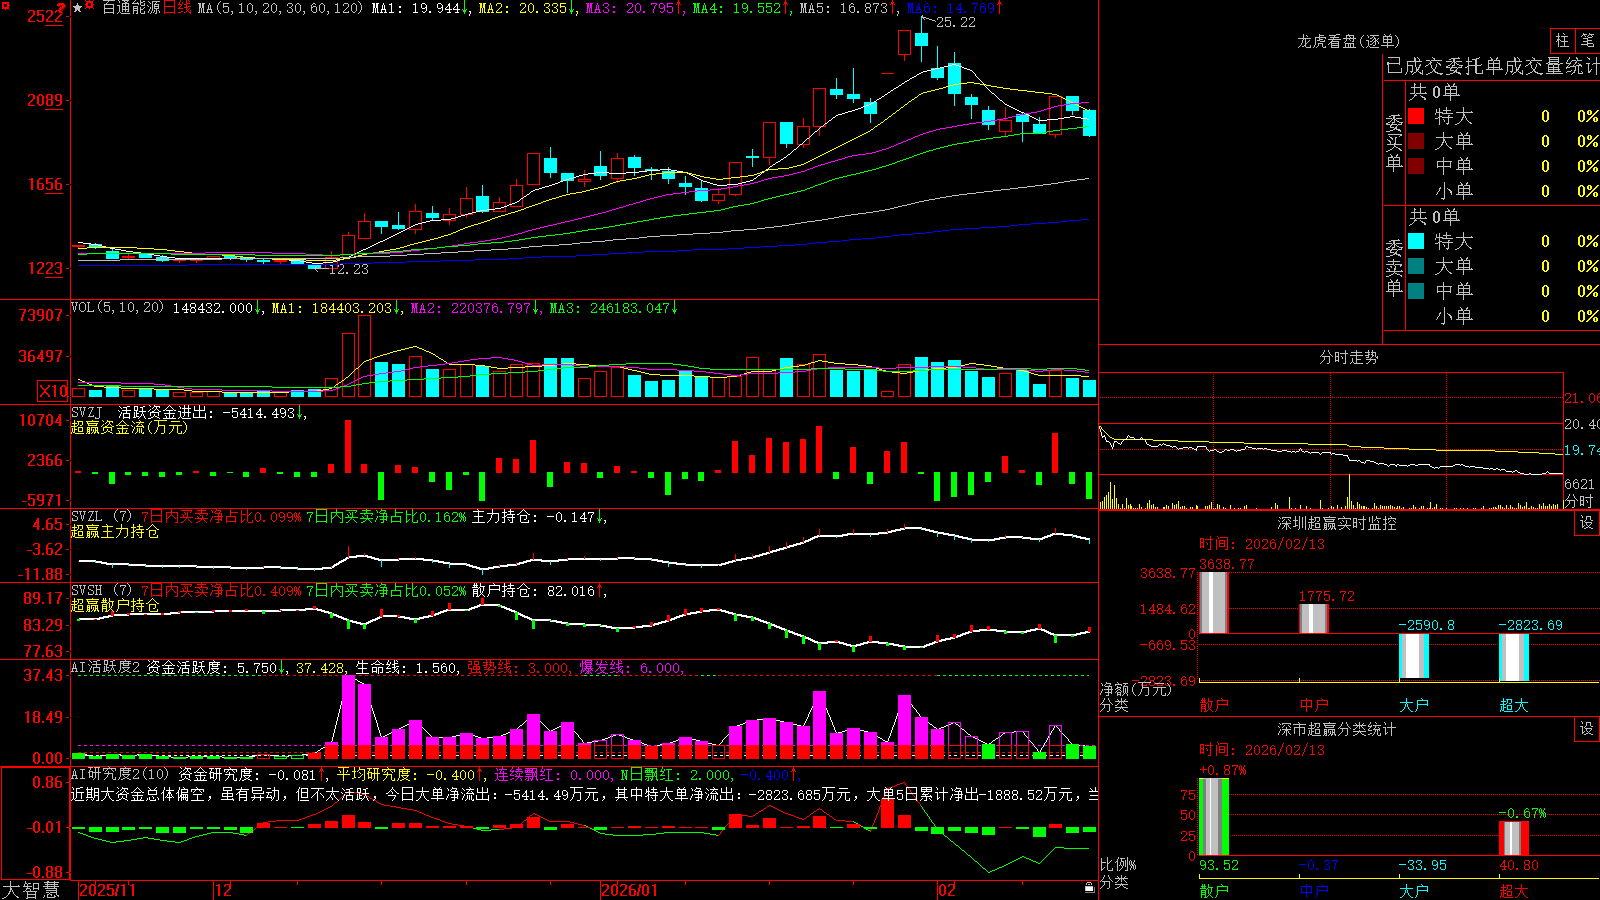
Task: Click the SVZL indicator label
Action: point(86,516)
